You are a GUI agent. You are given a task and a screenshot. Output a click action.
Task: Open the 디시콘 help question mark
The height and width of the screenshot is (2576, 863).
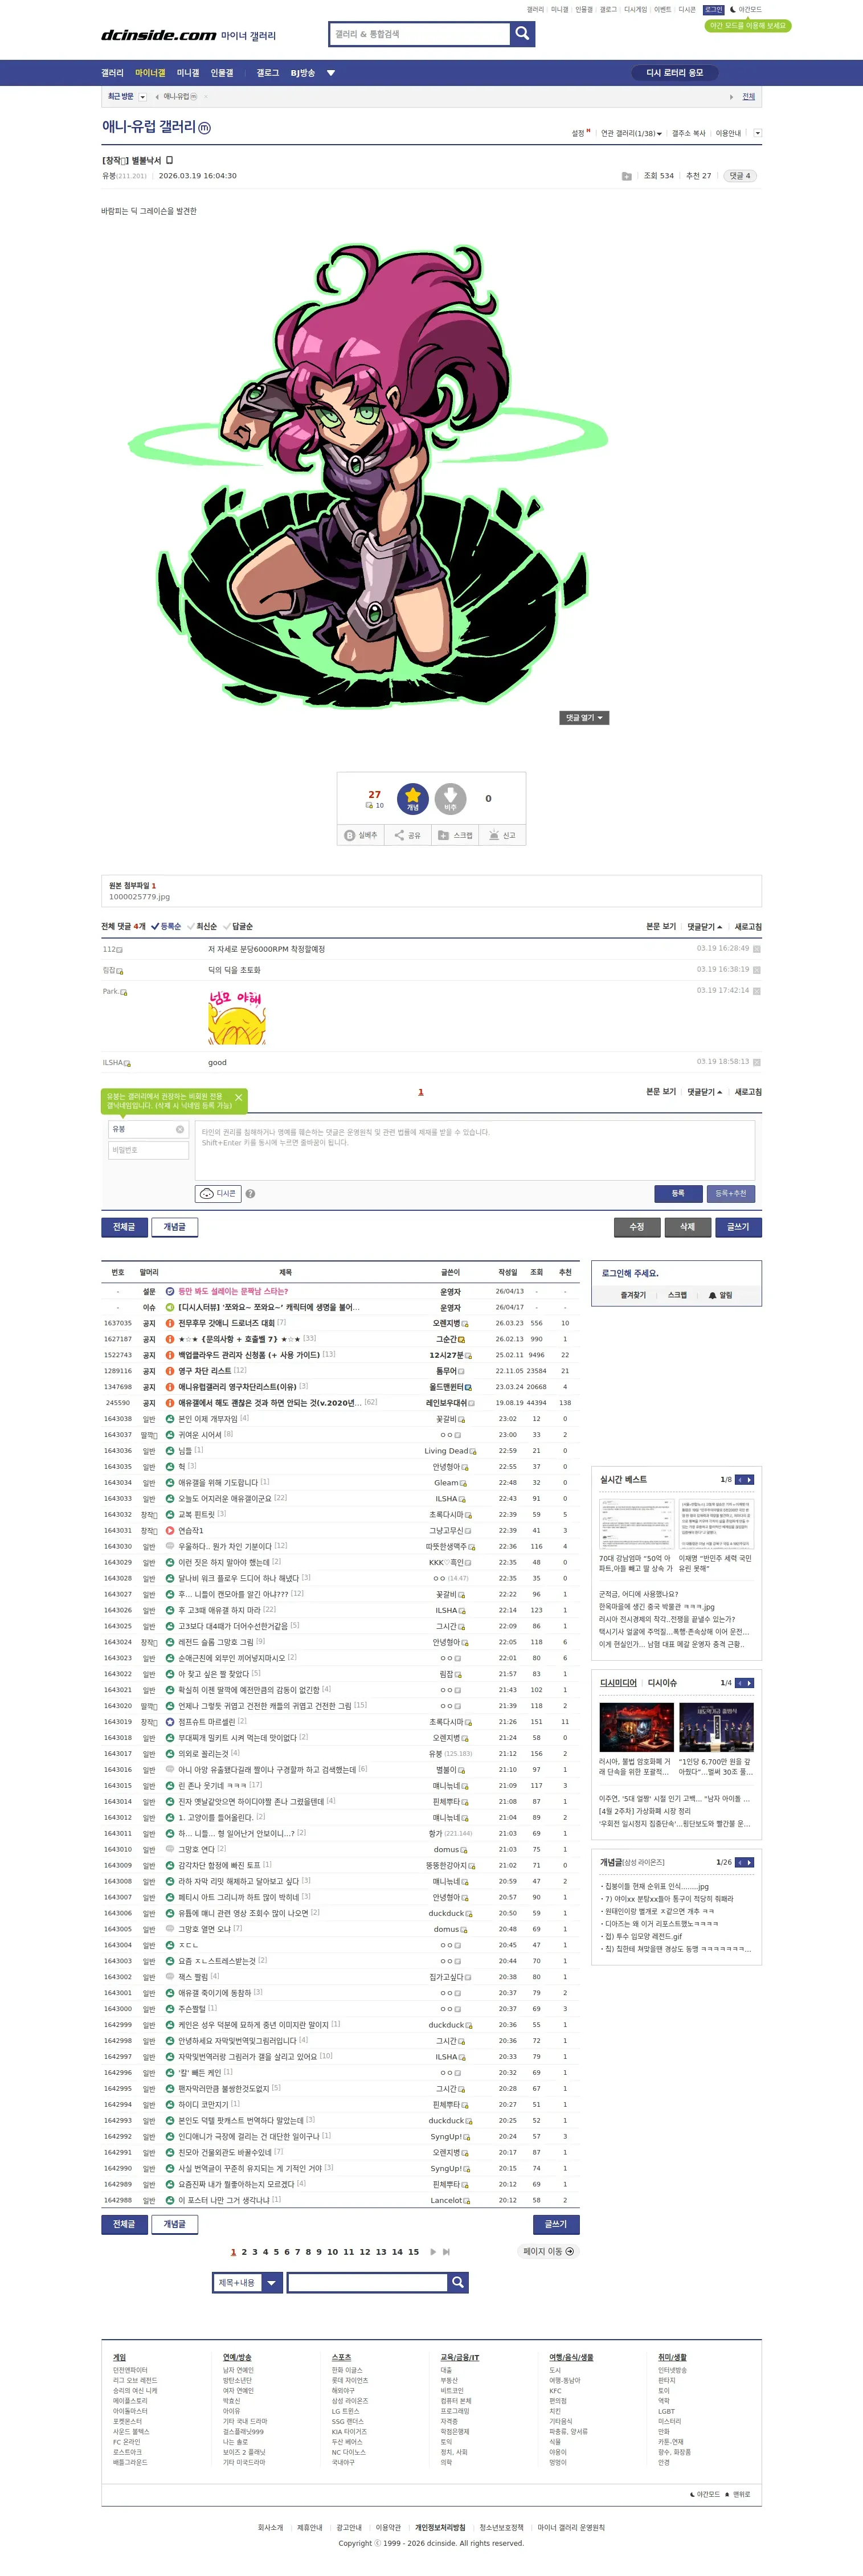pos(250,1193)
